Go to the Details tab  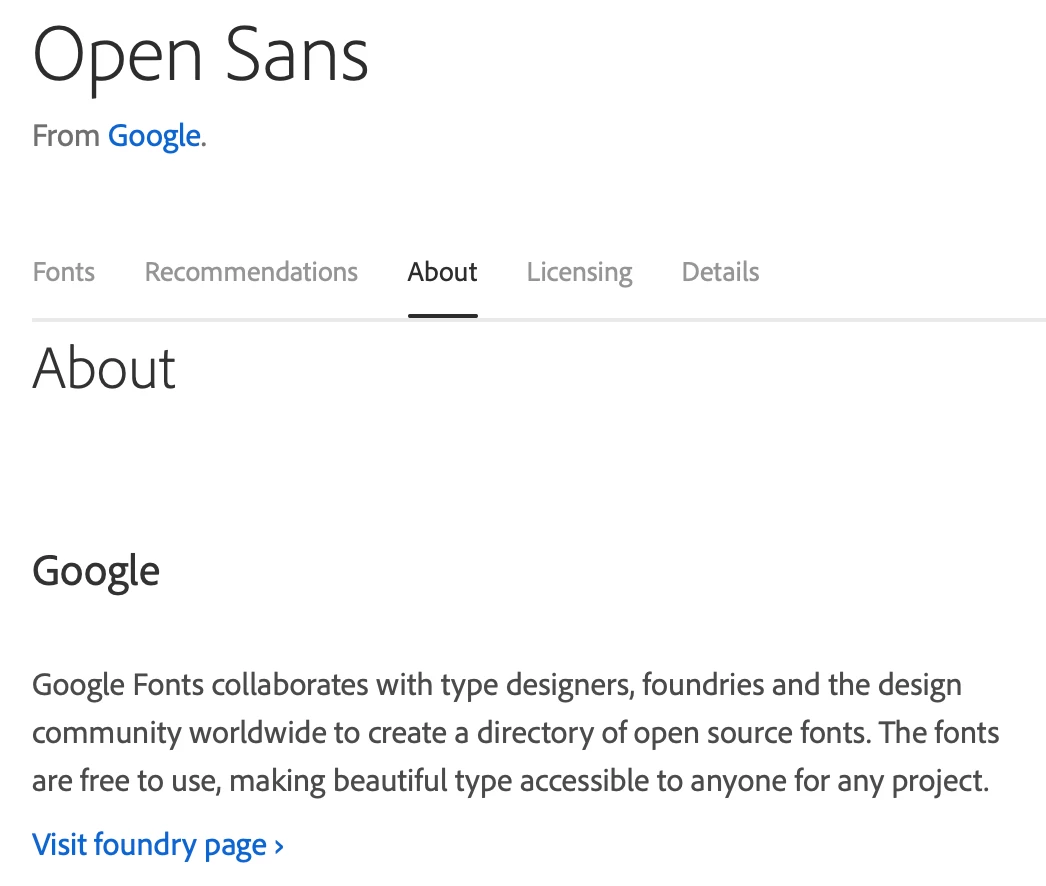720,272
